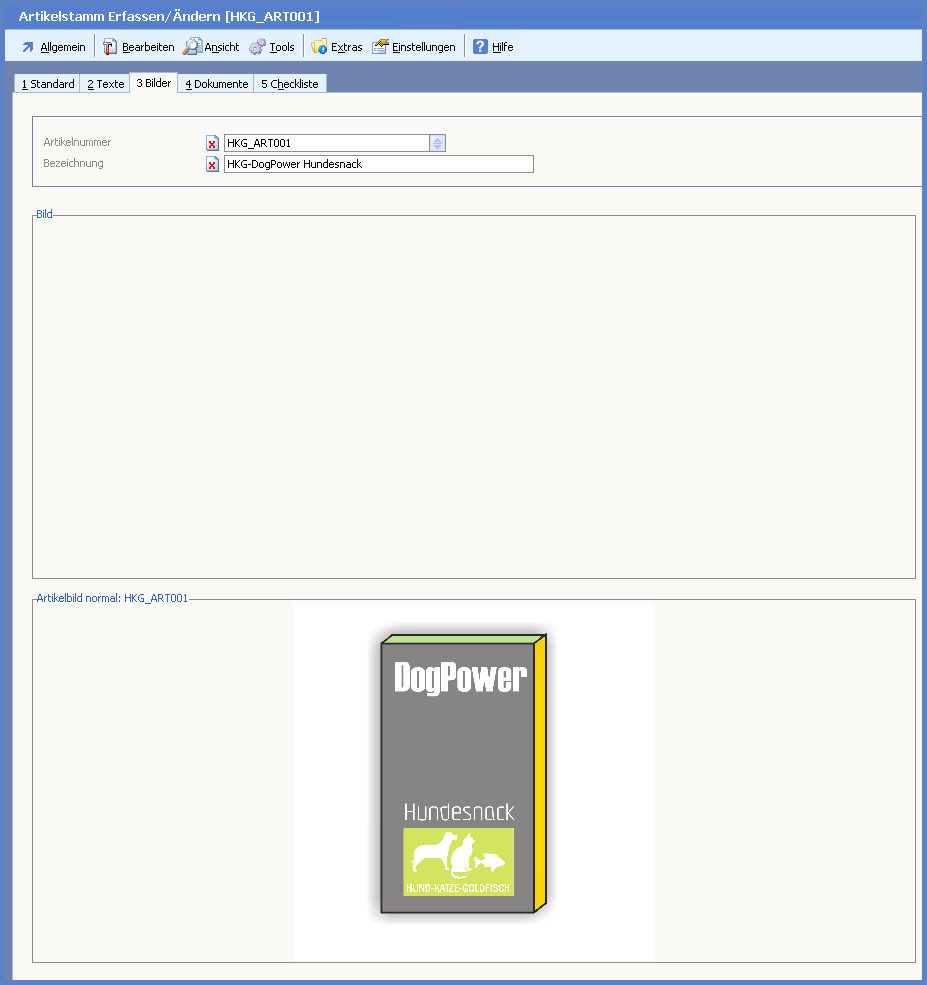927x985 pixels.
Task: Open Hilfe with the question mark icon
Action: pos(480,47)
